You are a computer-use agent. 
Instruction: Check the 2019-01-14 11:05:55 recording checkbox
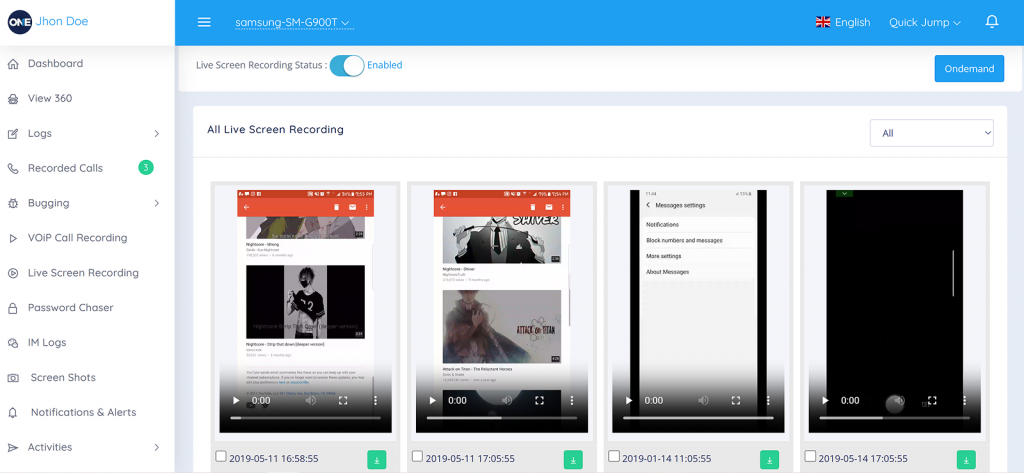[x=614, y=456]
